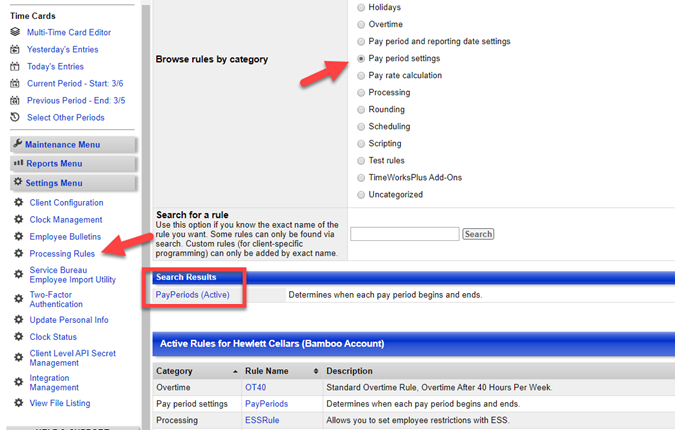Click the rule search text field

(404, 234)
